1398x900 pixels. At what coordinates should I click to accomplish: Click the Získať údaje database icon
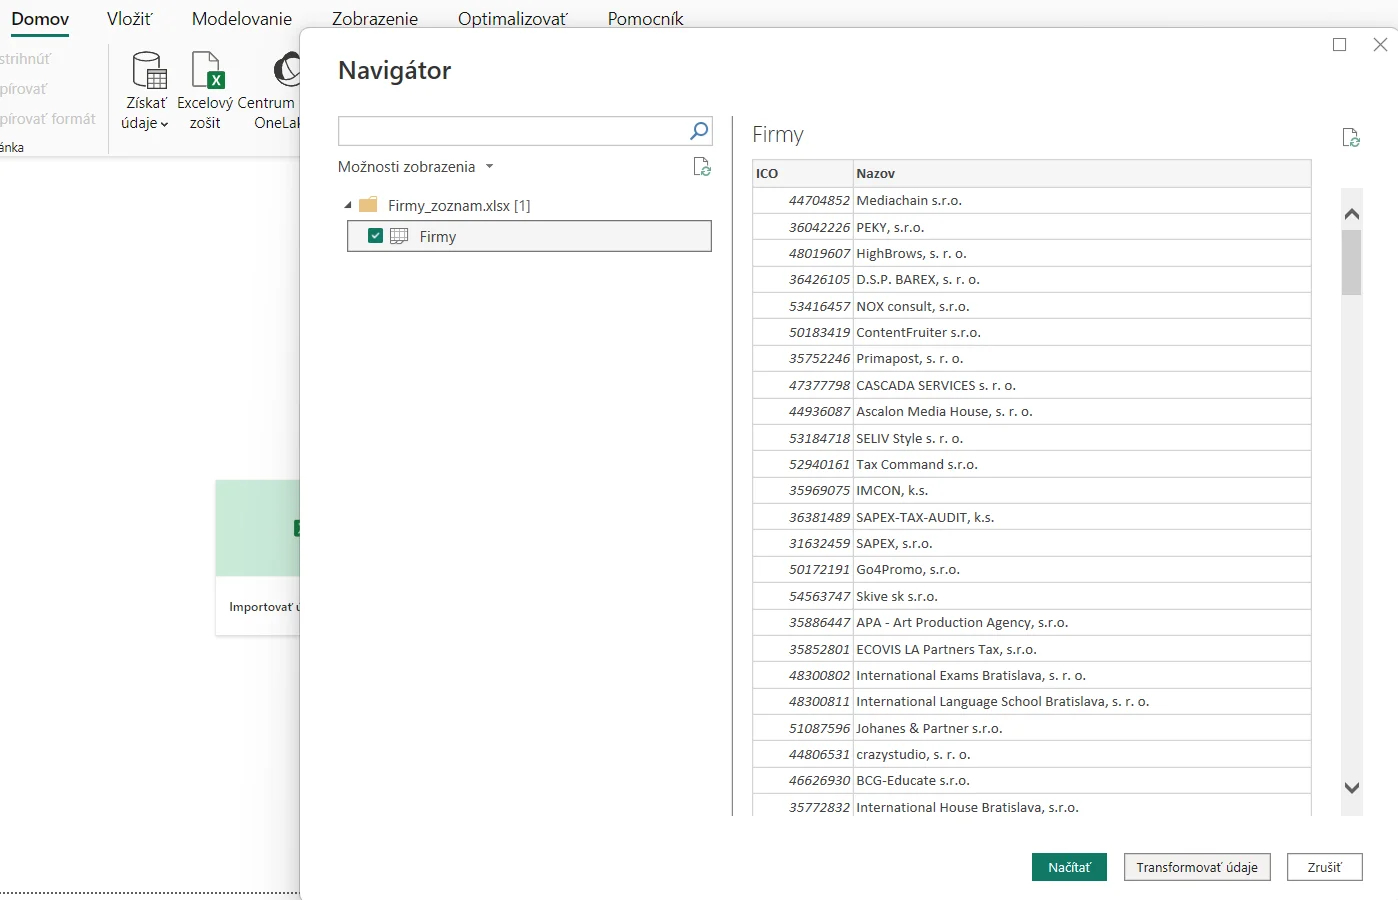click(149, 70)
